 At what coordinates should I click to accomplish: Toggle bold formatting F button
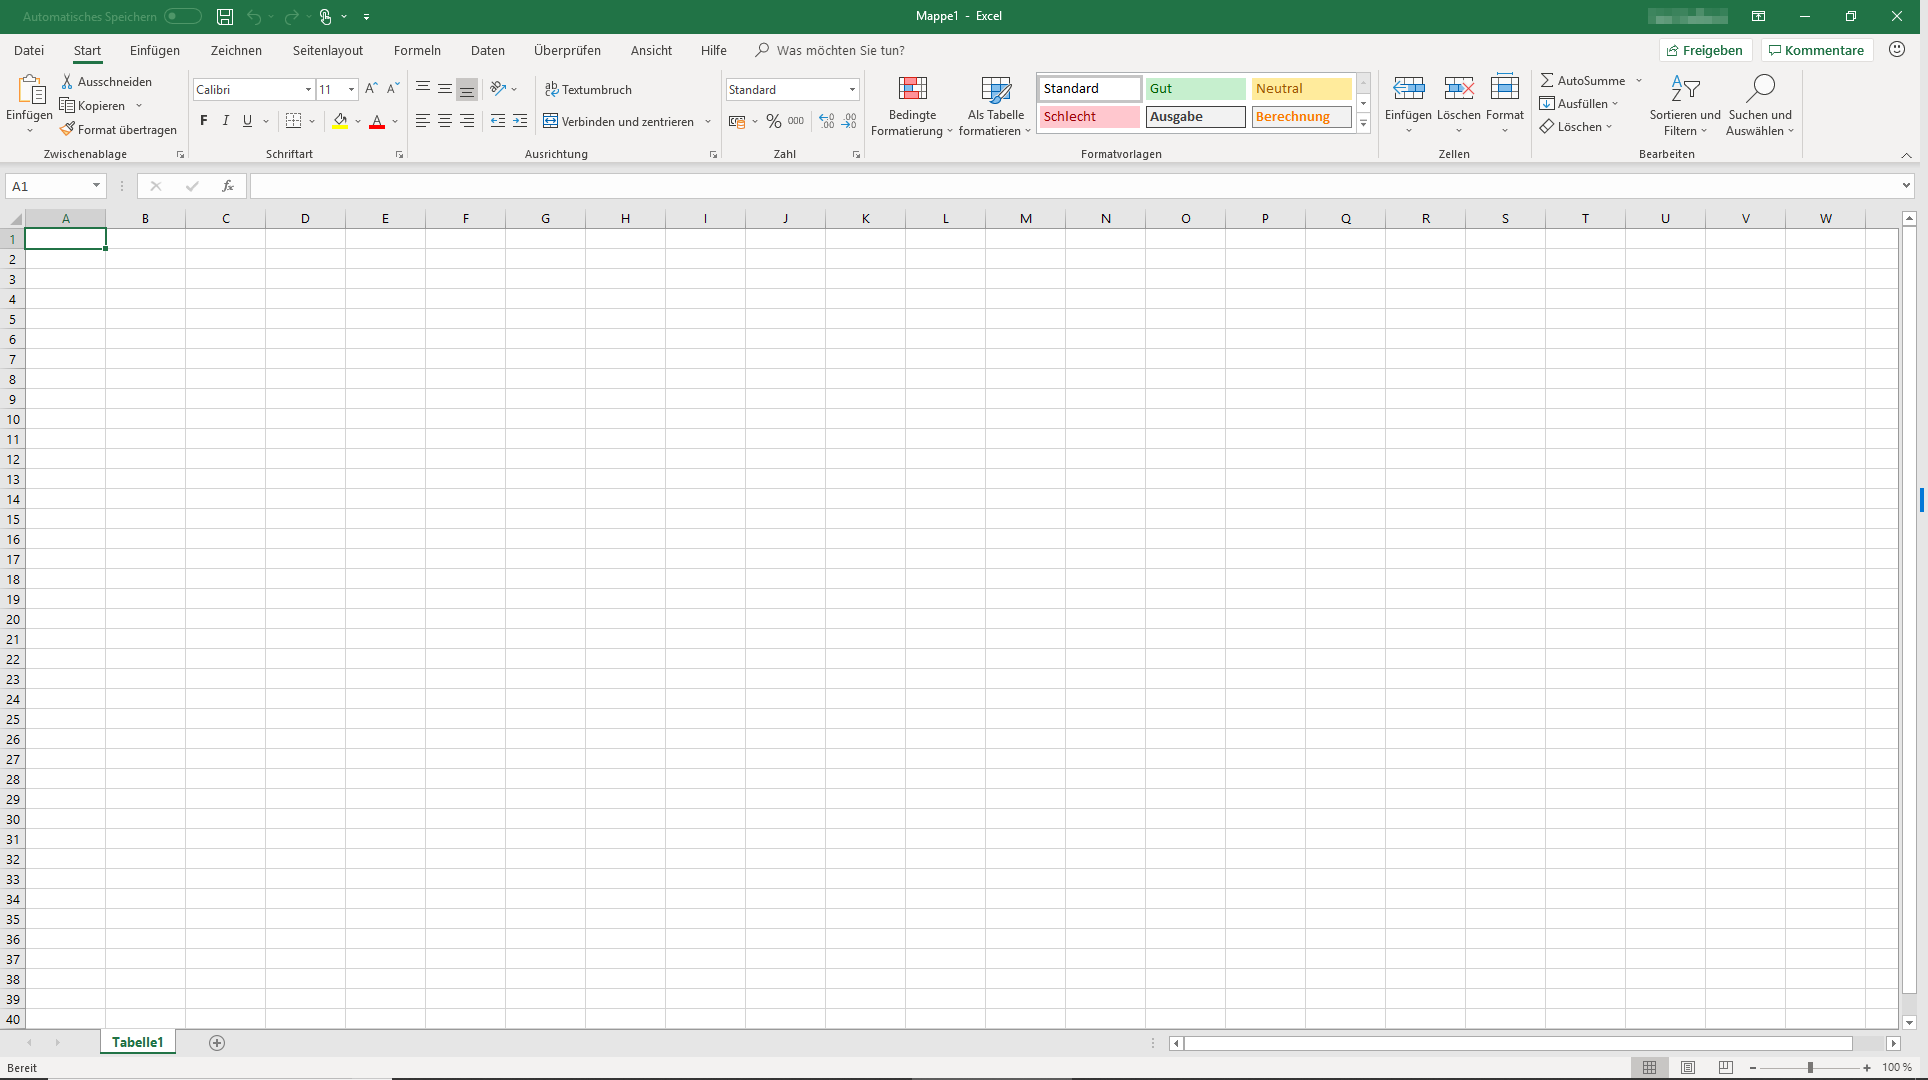[x=204, y=121]
